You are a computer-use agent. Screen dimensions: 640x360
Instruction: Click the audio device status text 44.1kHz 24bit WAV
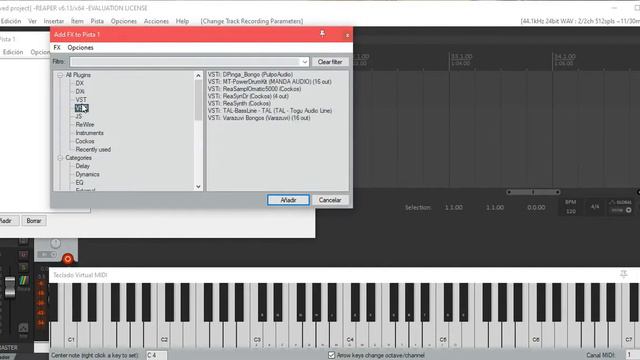[580, 21]
